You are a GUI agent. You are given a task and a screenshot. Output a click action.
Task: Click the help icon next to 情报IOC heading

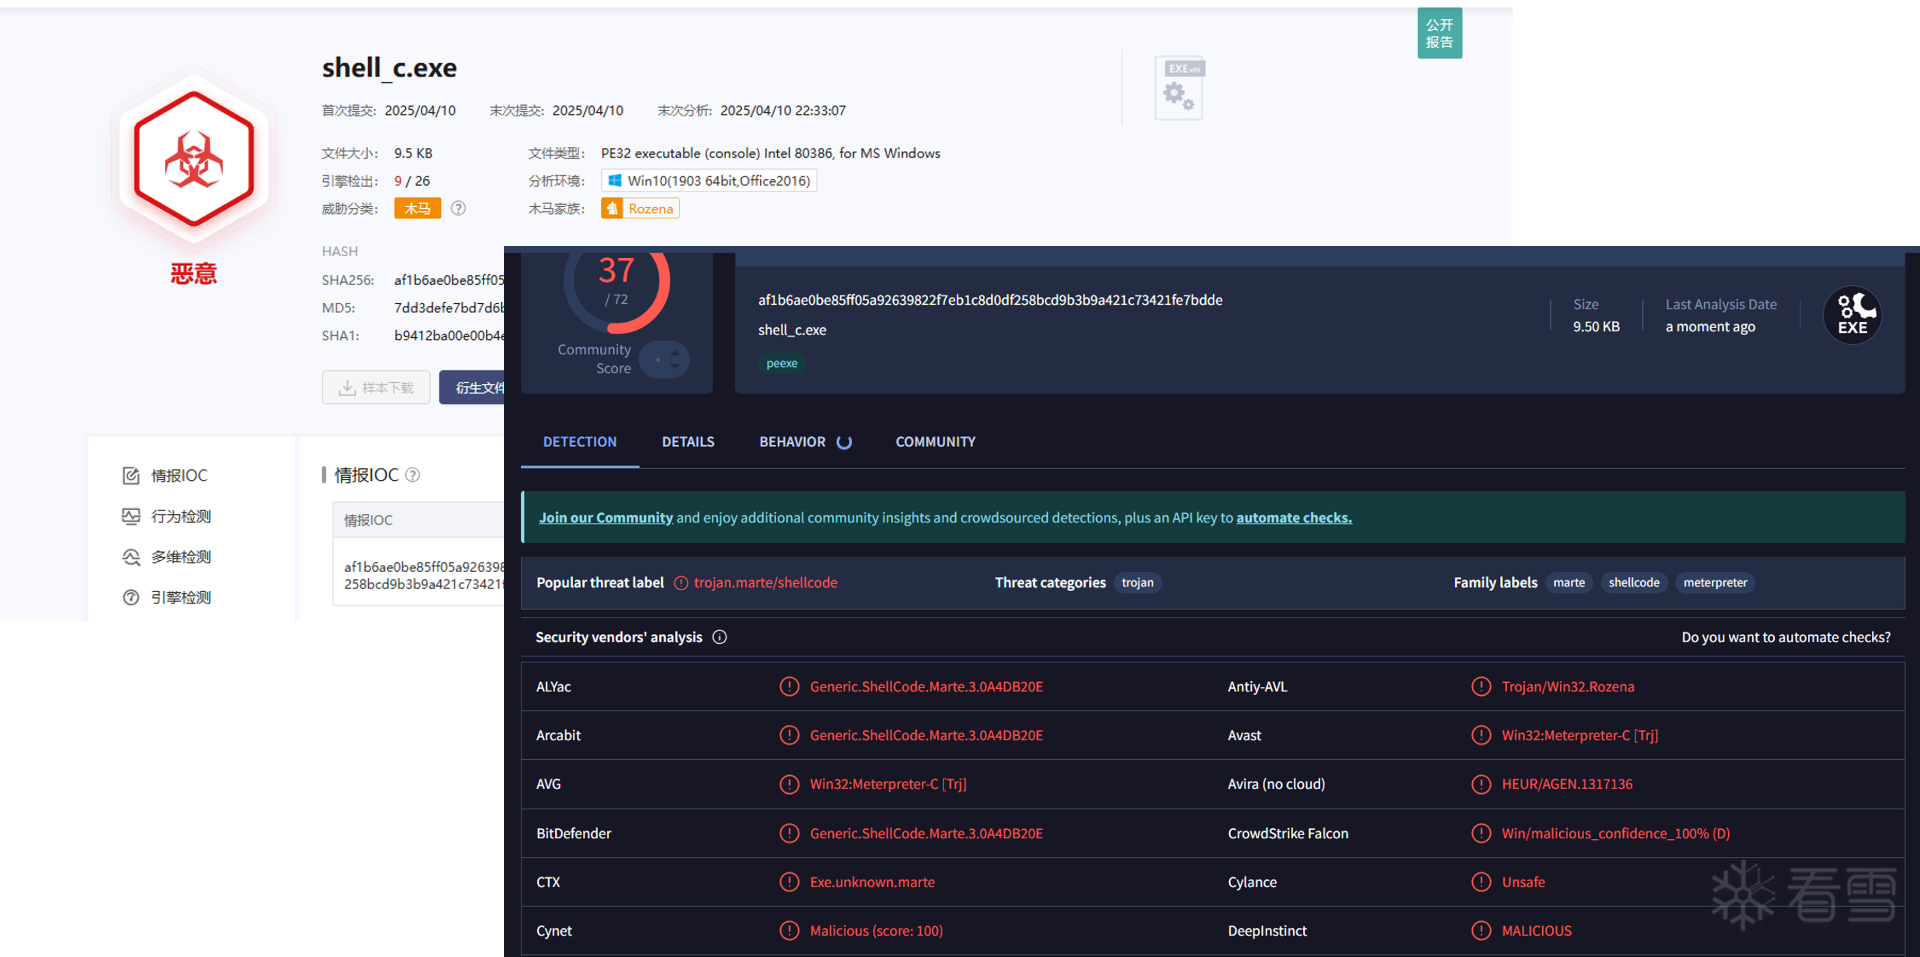(x=413, y=475)
